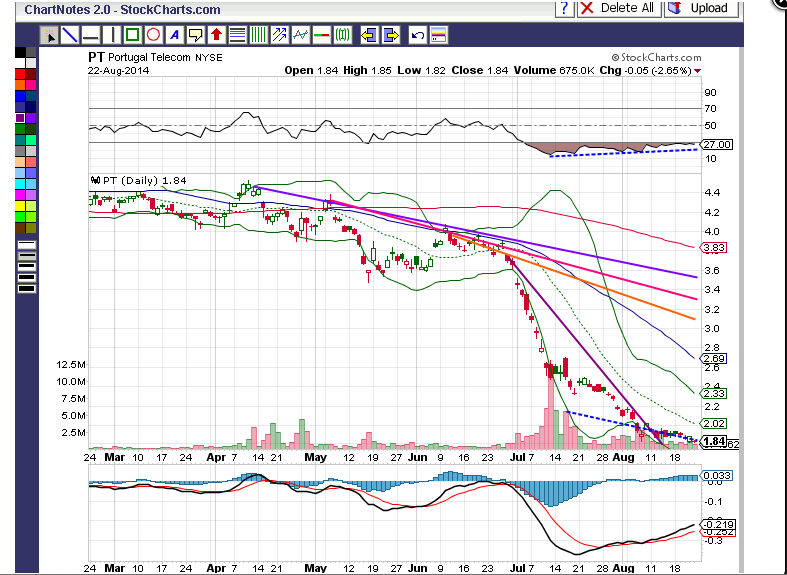The width and height of the screenshot is (787, 575).
Task: Undo the last annotation
Action: (418, 35)
